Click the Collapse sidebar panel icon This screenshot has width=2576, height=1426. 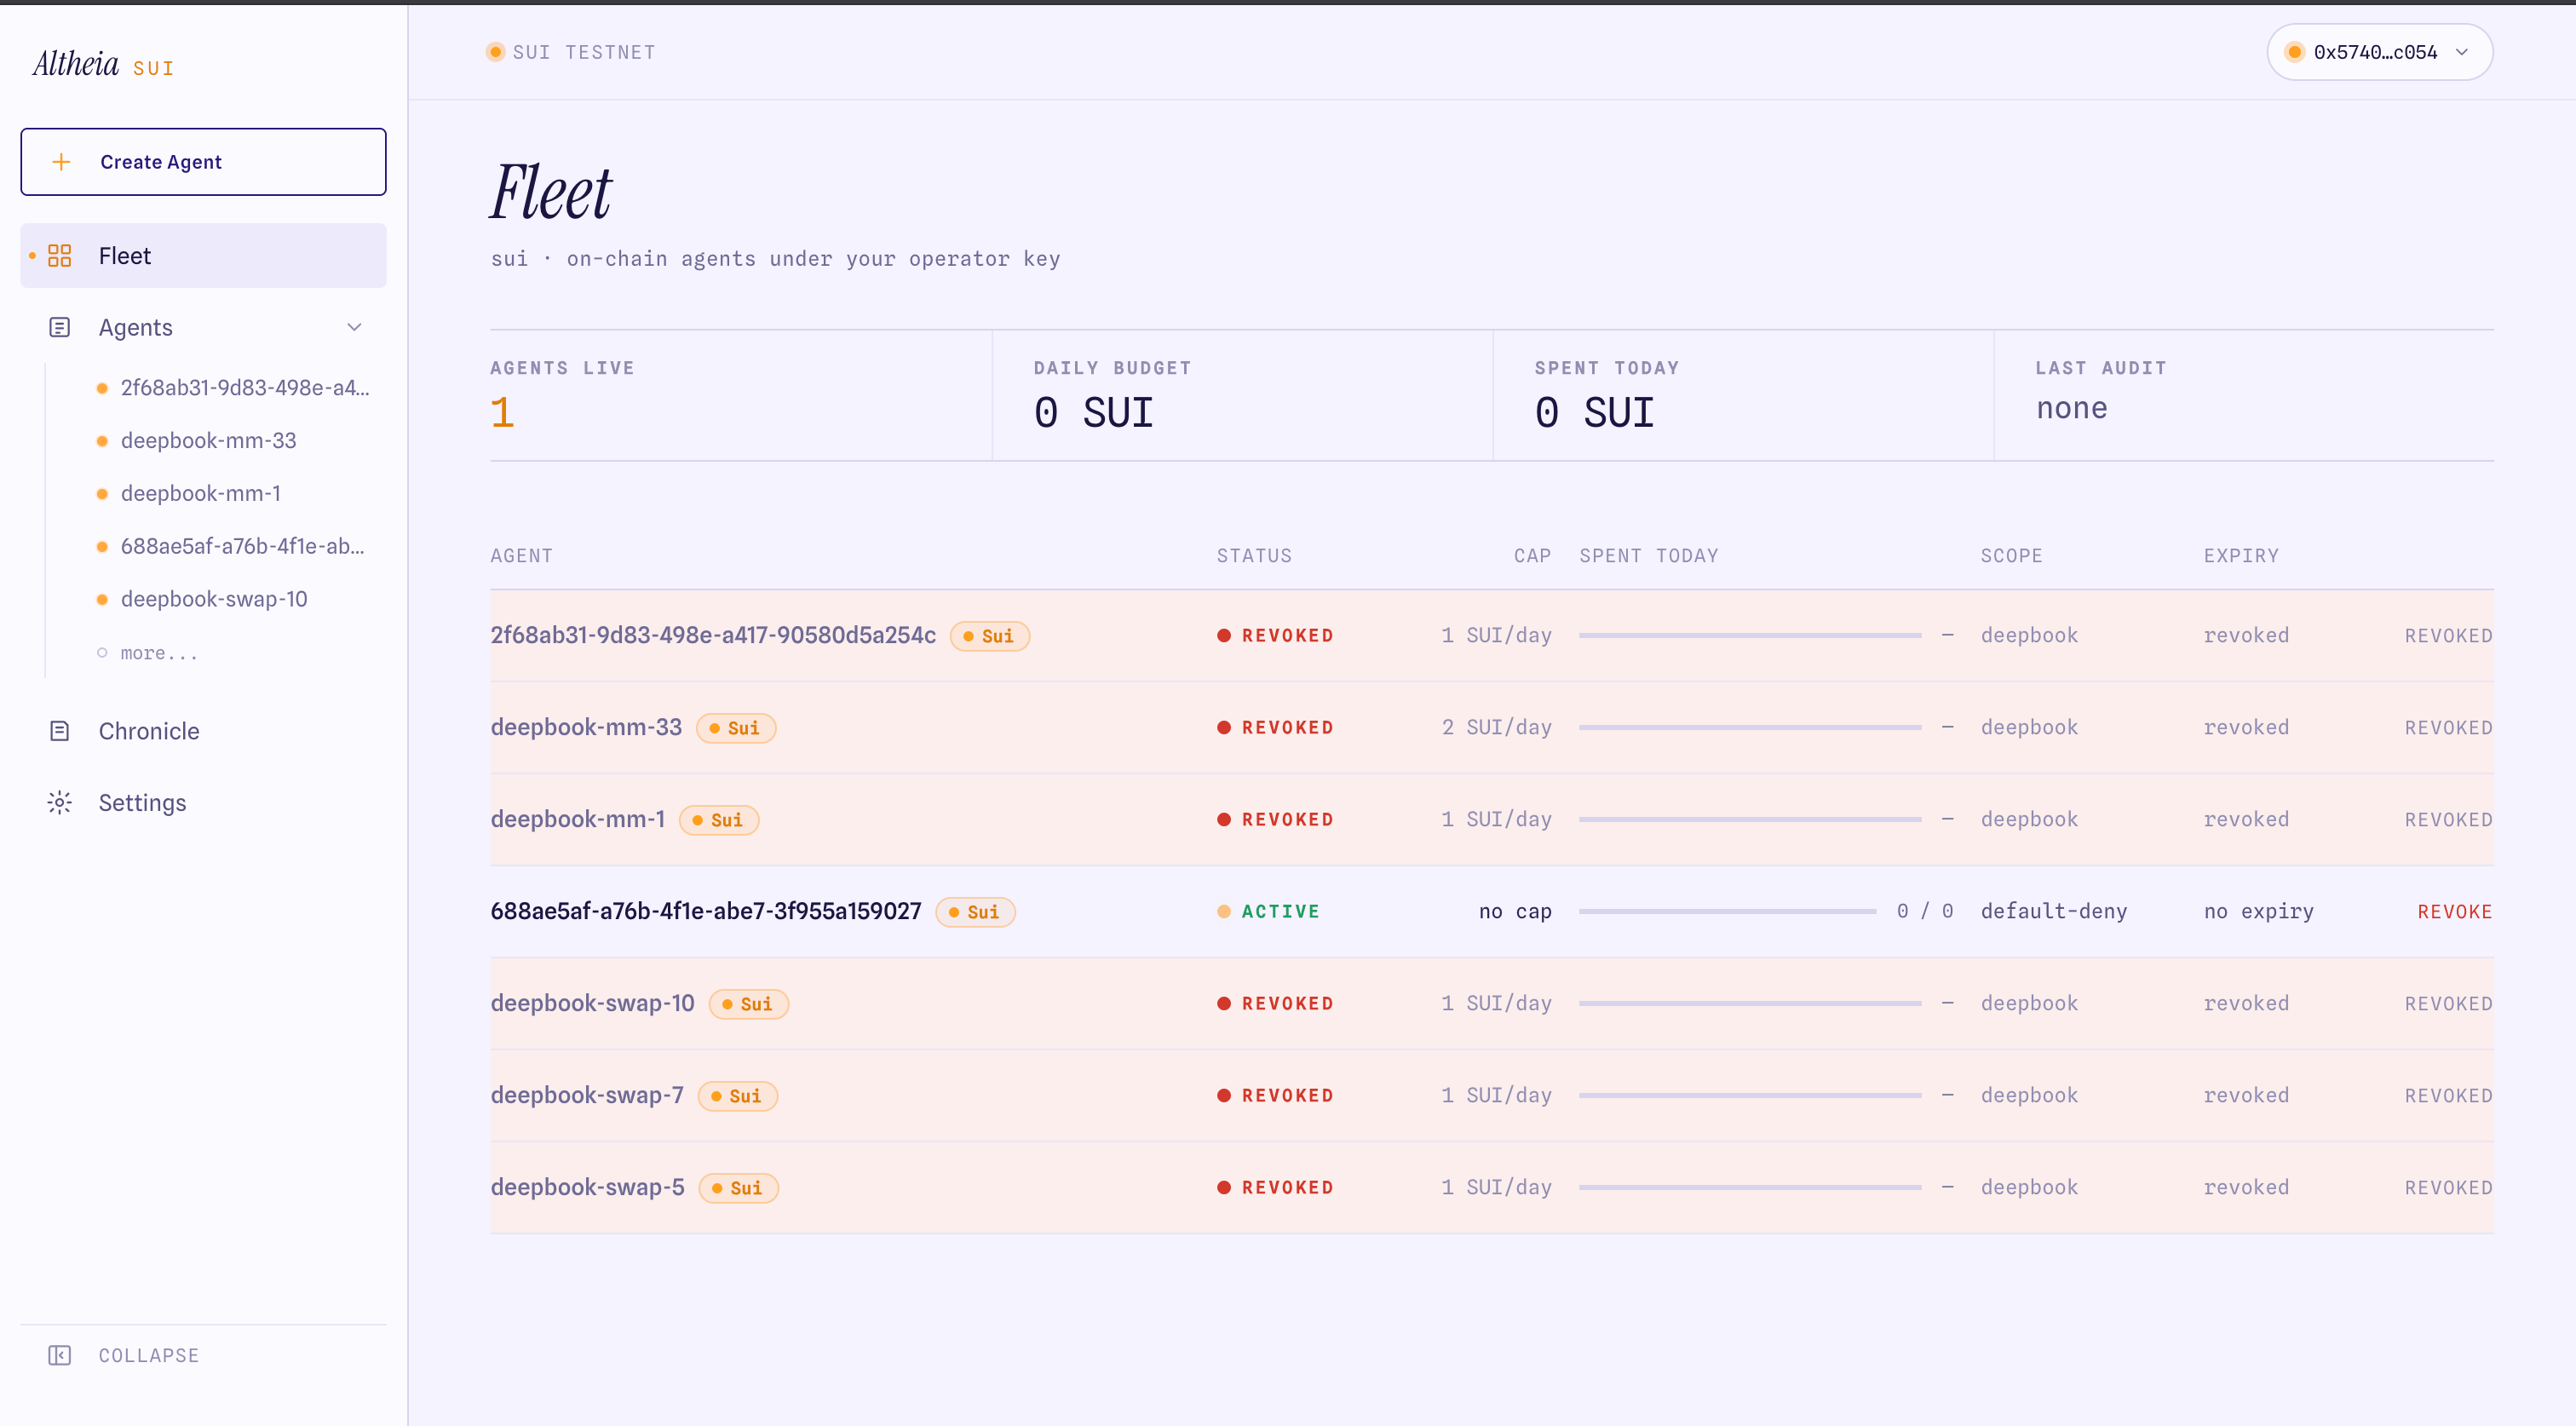pos(60,1355)
